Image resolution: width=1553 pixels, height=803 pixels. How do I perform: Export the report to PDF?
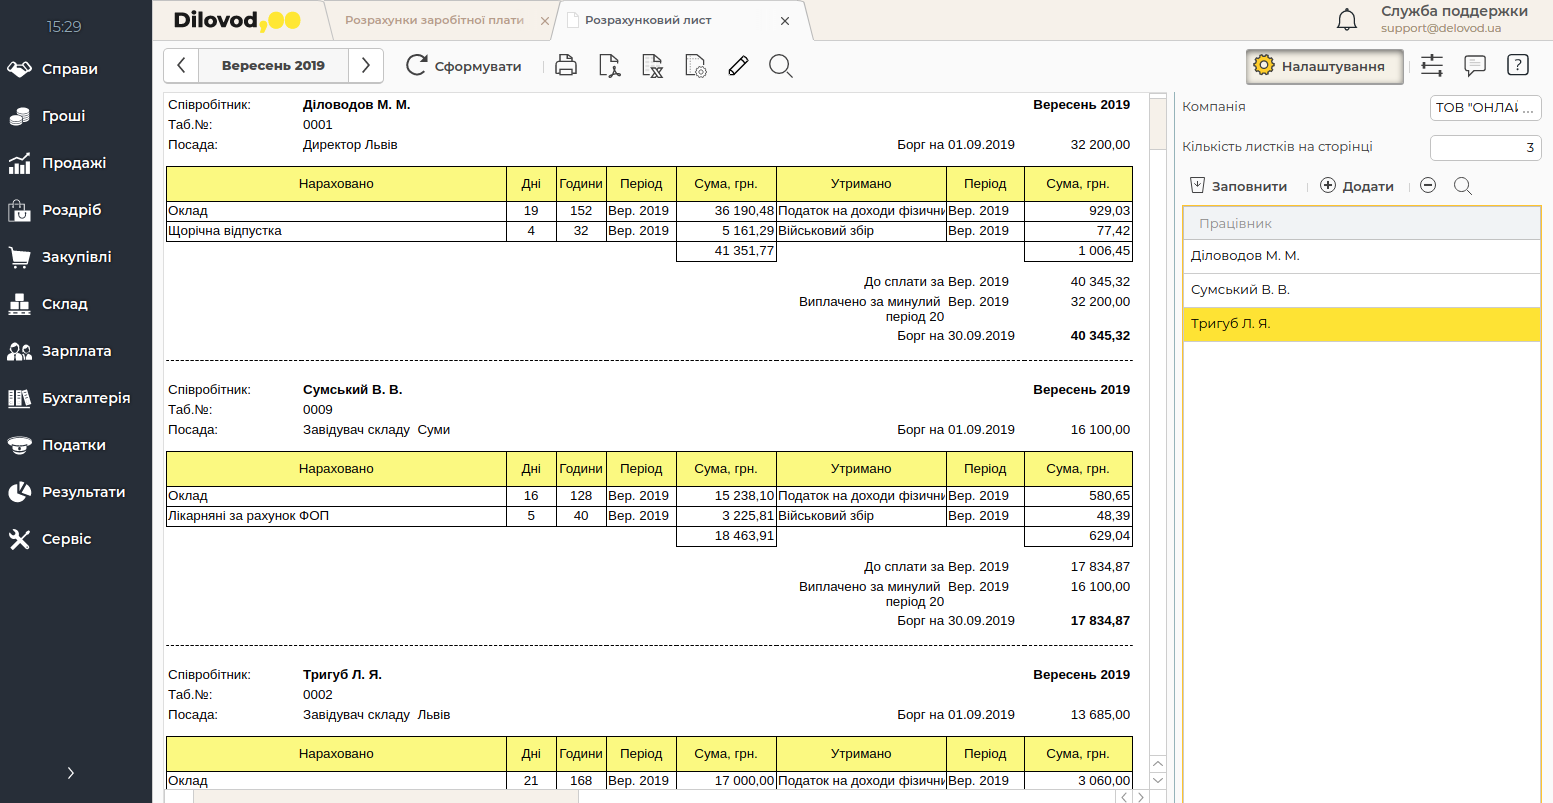(609, 66)
